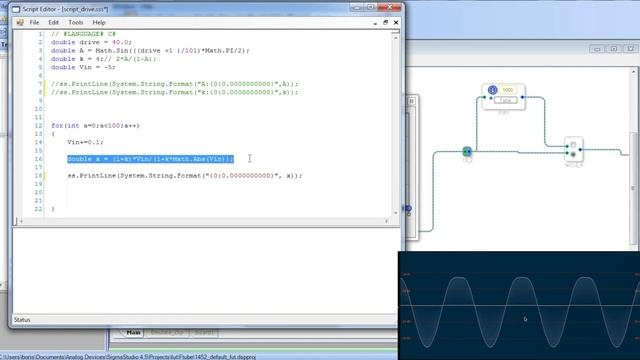Close the inner script document

[396, 22]
